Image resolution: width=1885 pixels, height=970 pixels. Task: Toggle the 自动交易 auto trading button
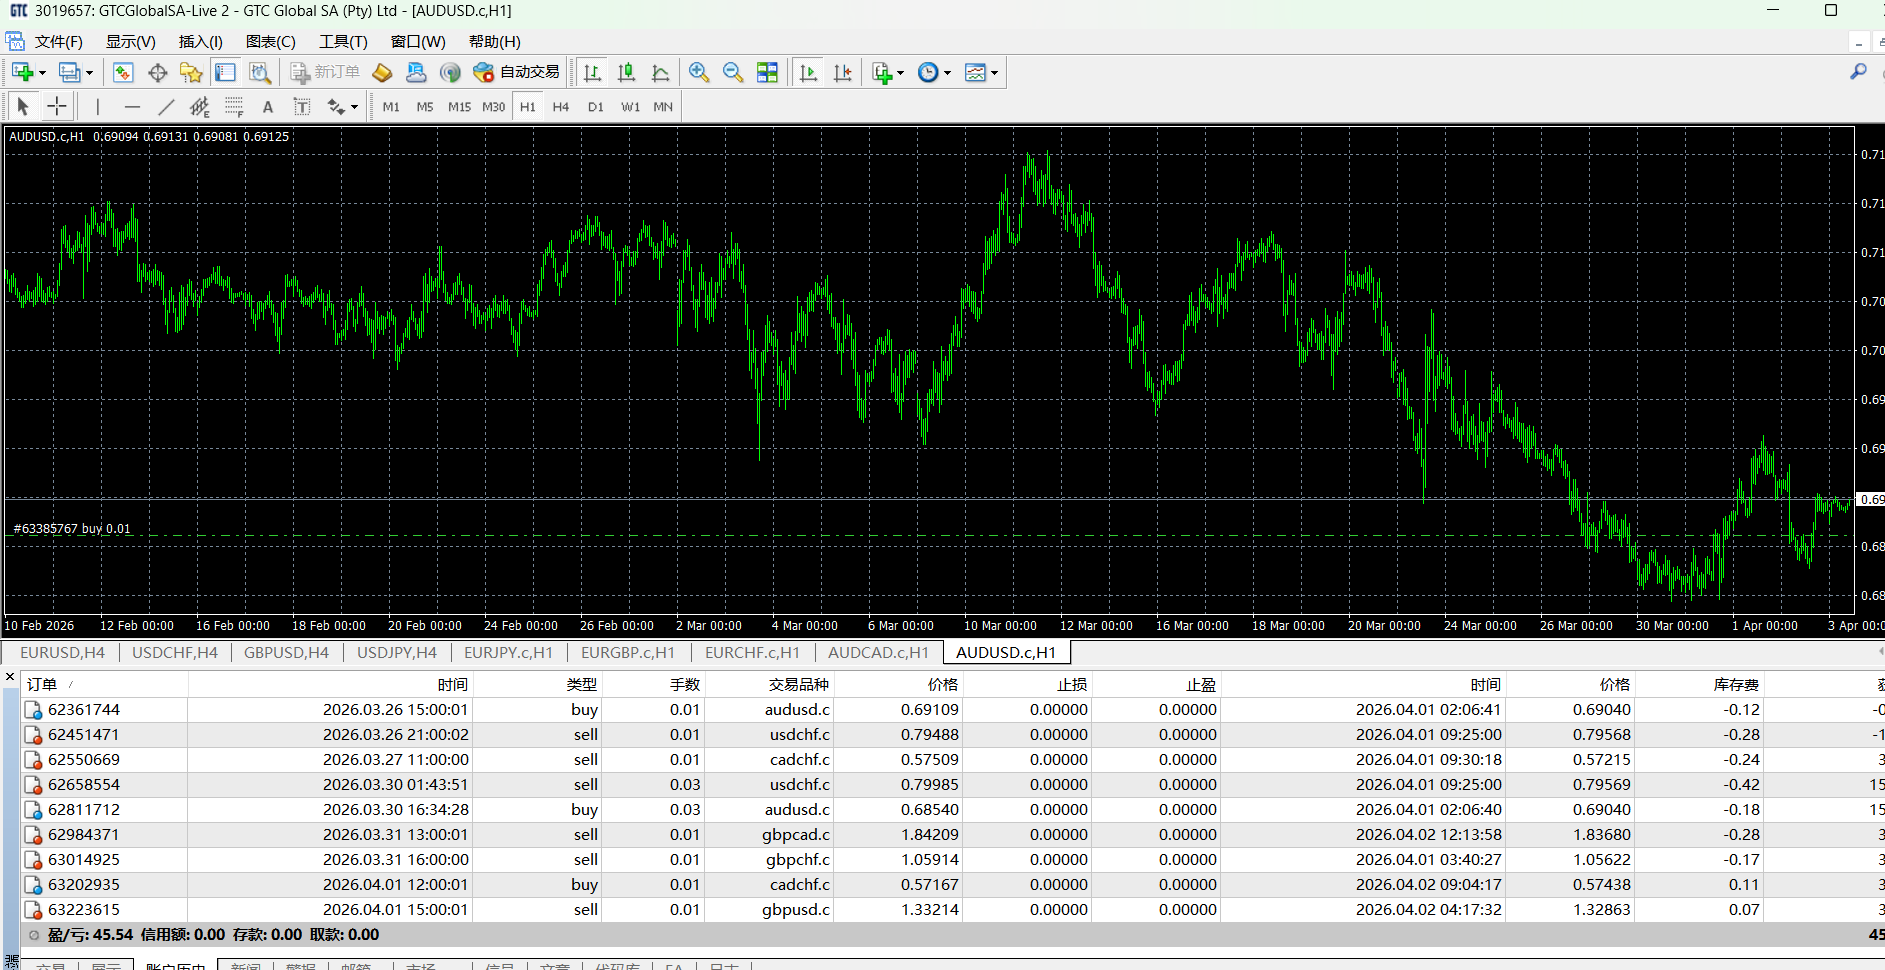(x=516, y=73)
